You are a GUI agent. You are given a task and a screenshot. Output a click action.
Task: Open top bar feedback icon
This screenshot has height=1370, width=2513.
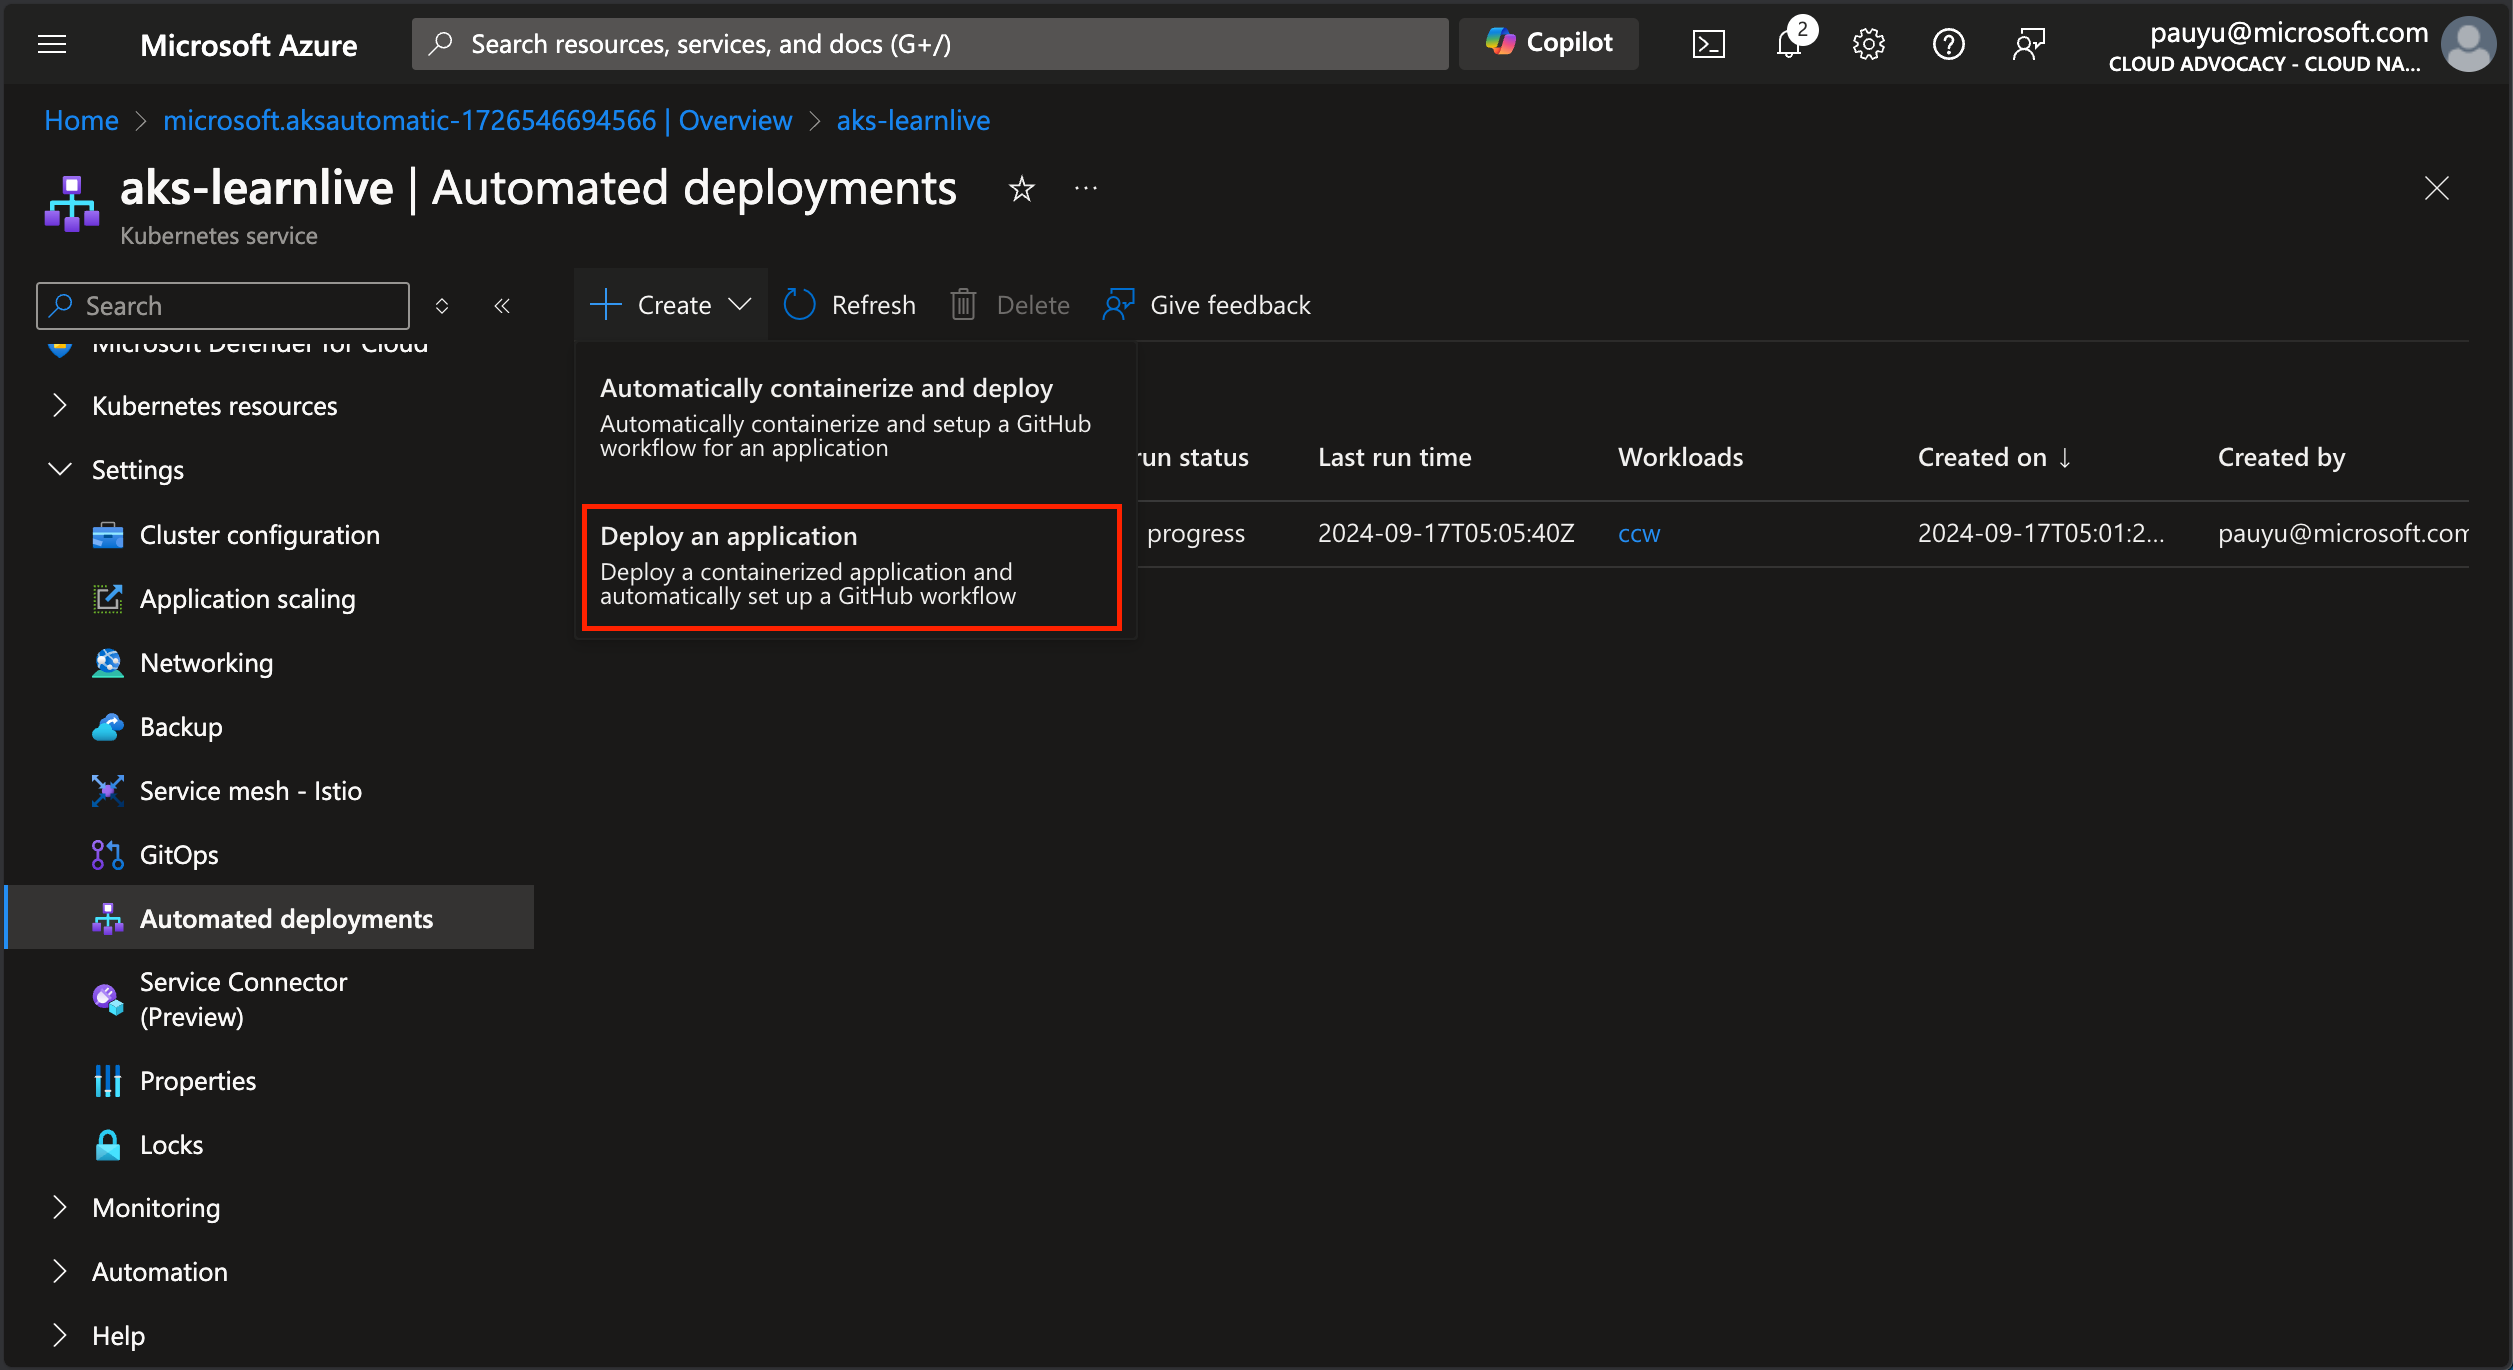tap(2028, 44)
